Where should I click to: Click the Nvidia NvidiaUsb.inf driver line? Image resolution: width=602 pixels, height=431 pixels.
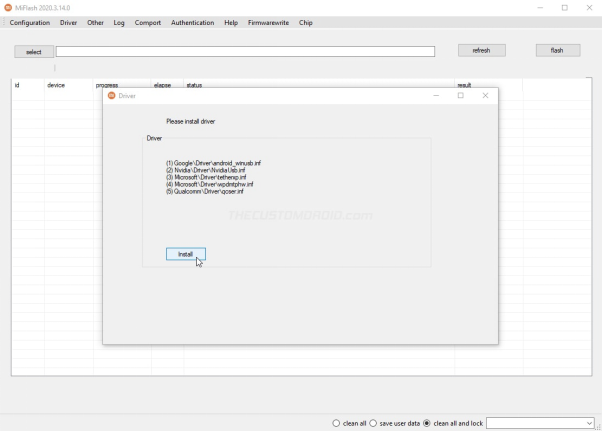point(206,170)
